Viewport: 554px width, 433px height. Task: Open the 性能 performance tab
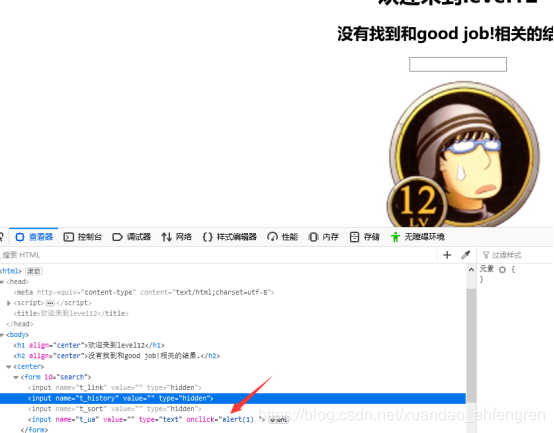click(283, 237)
